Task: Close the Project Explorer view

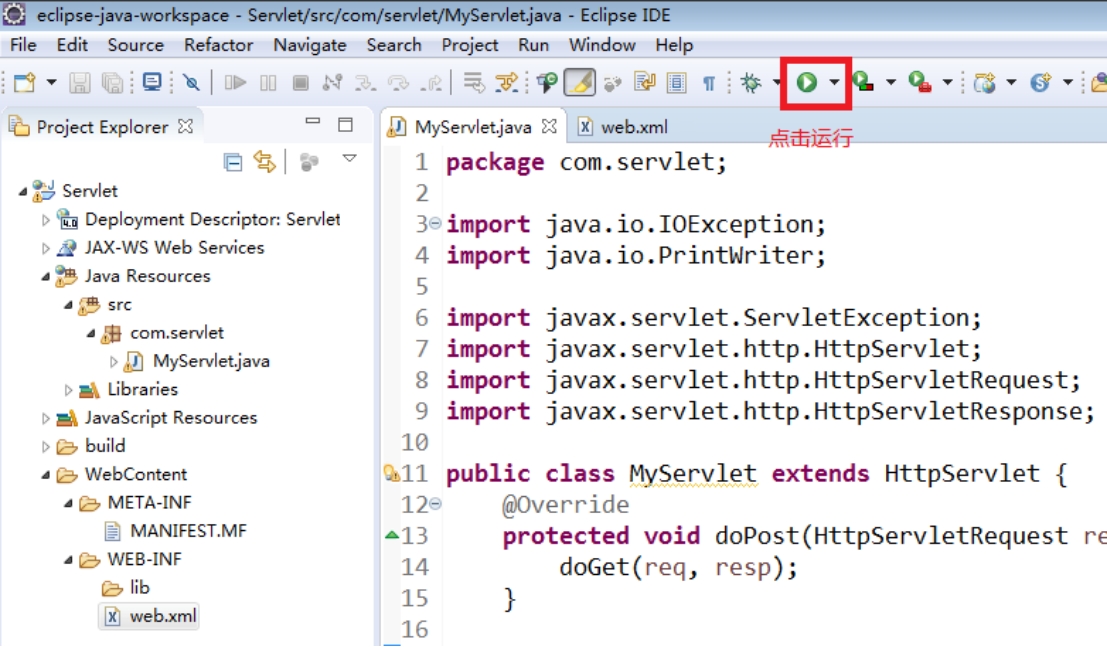Action: coord(186,126)
